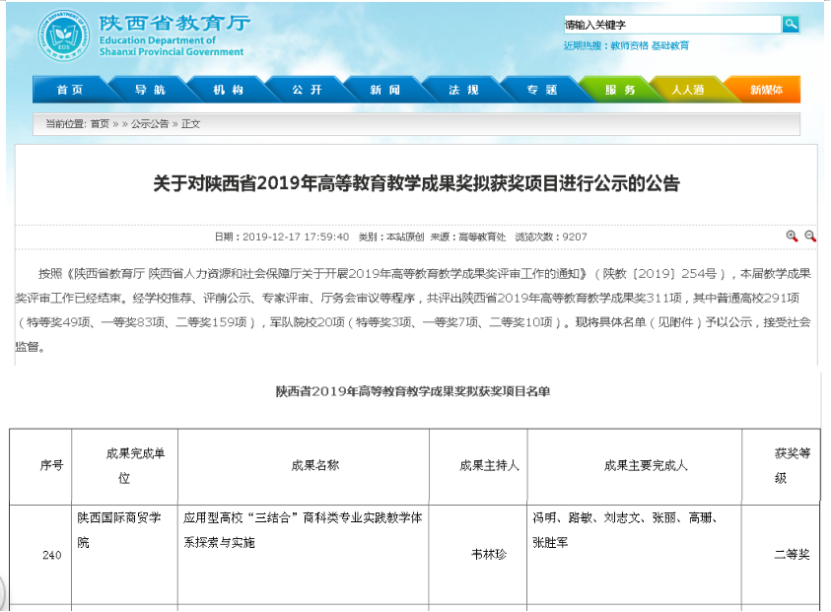Click the 来源：高等教育处 text
The height and width of the screenshot is (612, 831).
(x=468, y=237)
